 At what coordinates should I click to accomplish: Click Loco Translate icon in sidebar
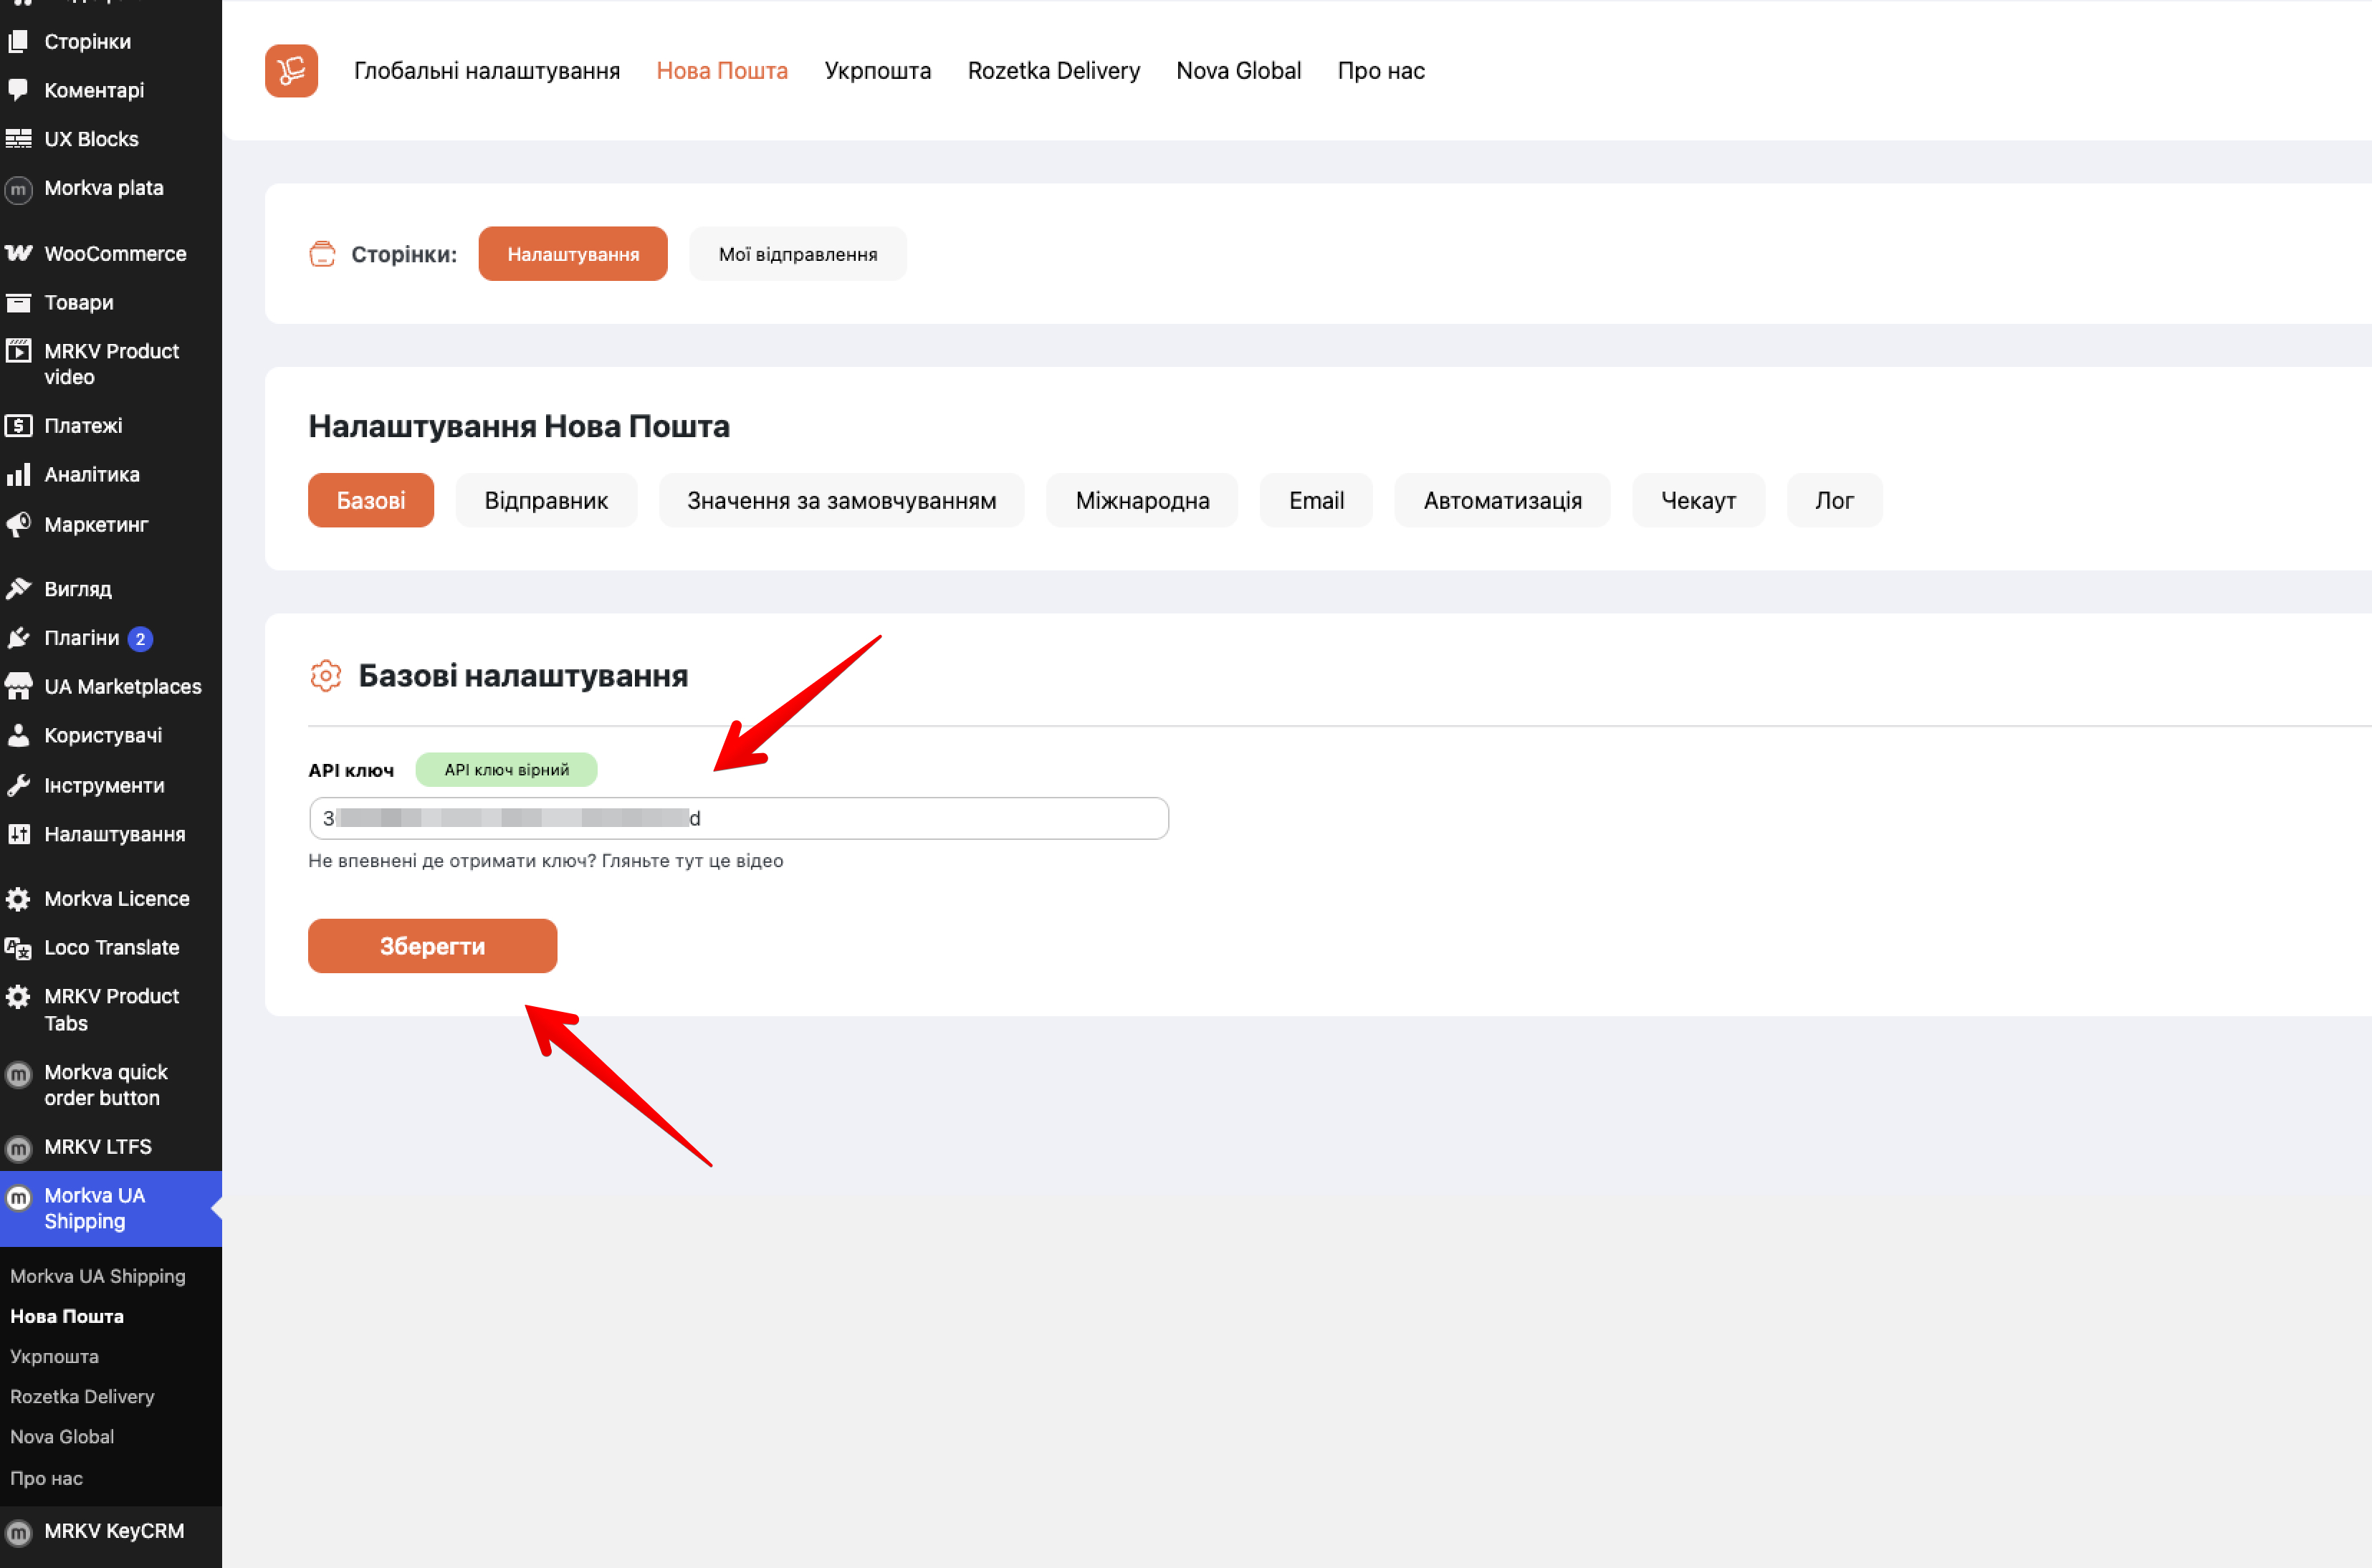pos(19,947)
